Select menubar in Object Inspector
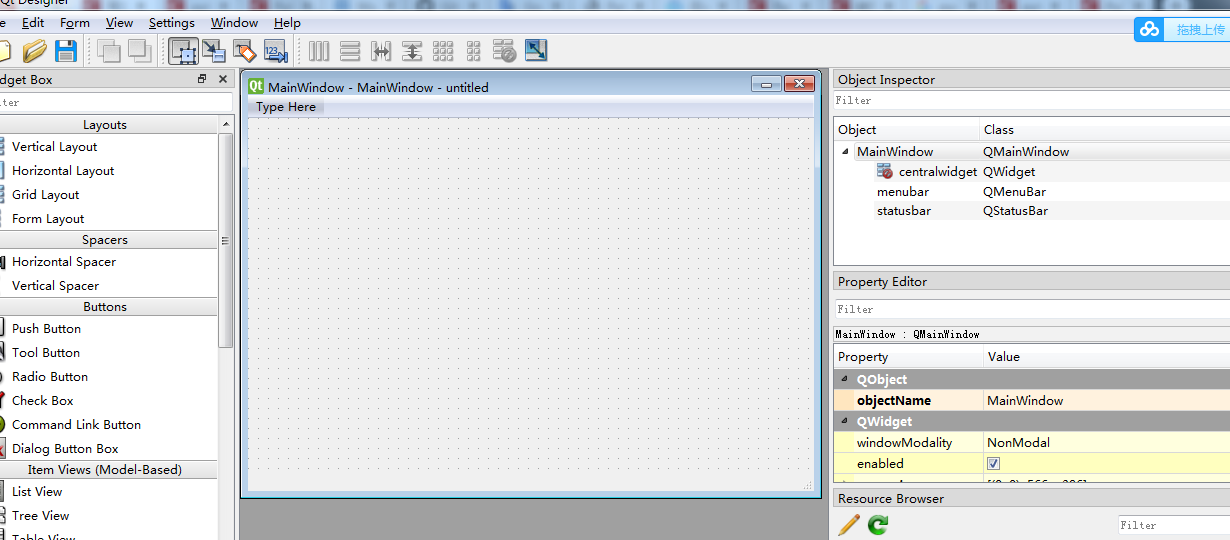The image size is (1230, 540). click(x=903, y=191)
